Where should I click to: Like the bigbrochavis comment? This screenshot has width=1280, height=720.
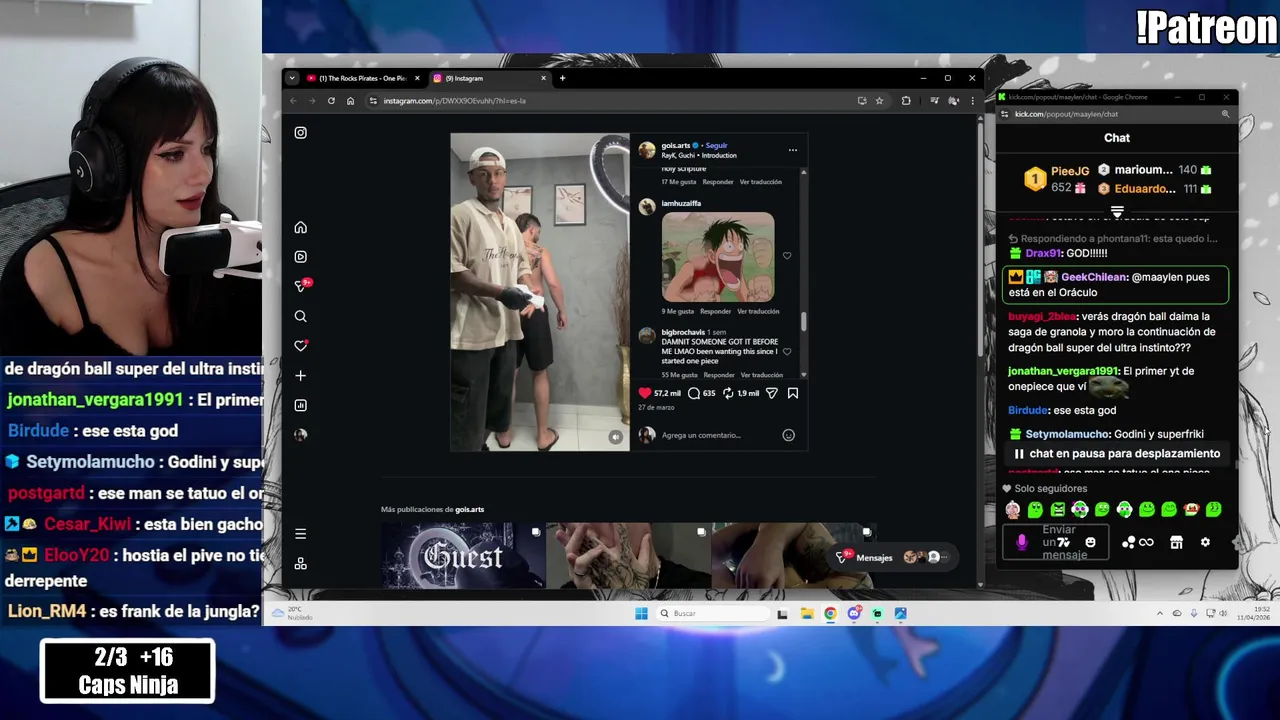(787, 352)
